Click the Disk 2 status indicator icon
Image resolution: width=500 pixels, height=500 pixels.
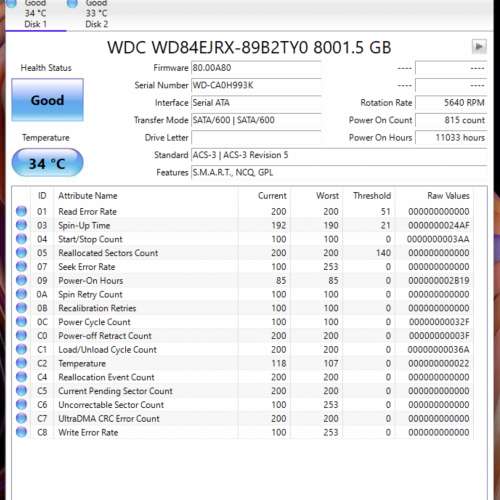coord(72,4)
